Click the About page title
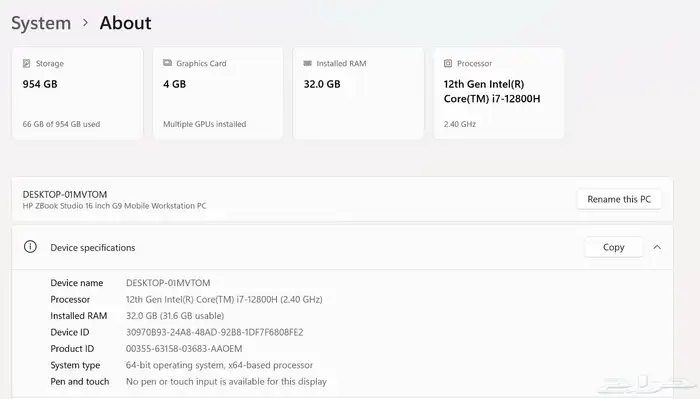 (125, 23)
